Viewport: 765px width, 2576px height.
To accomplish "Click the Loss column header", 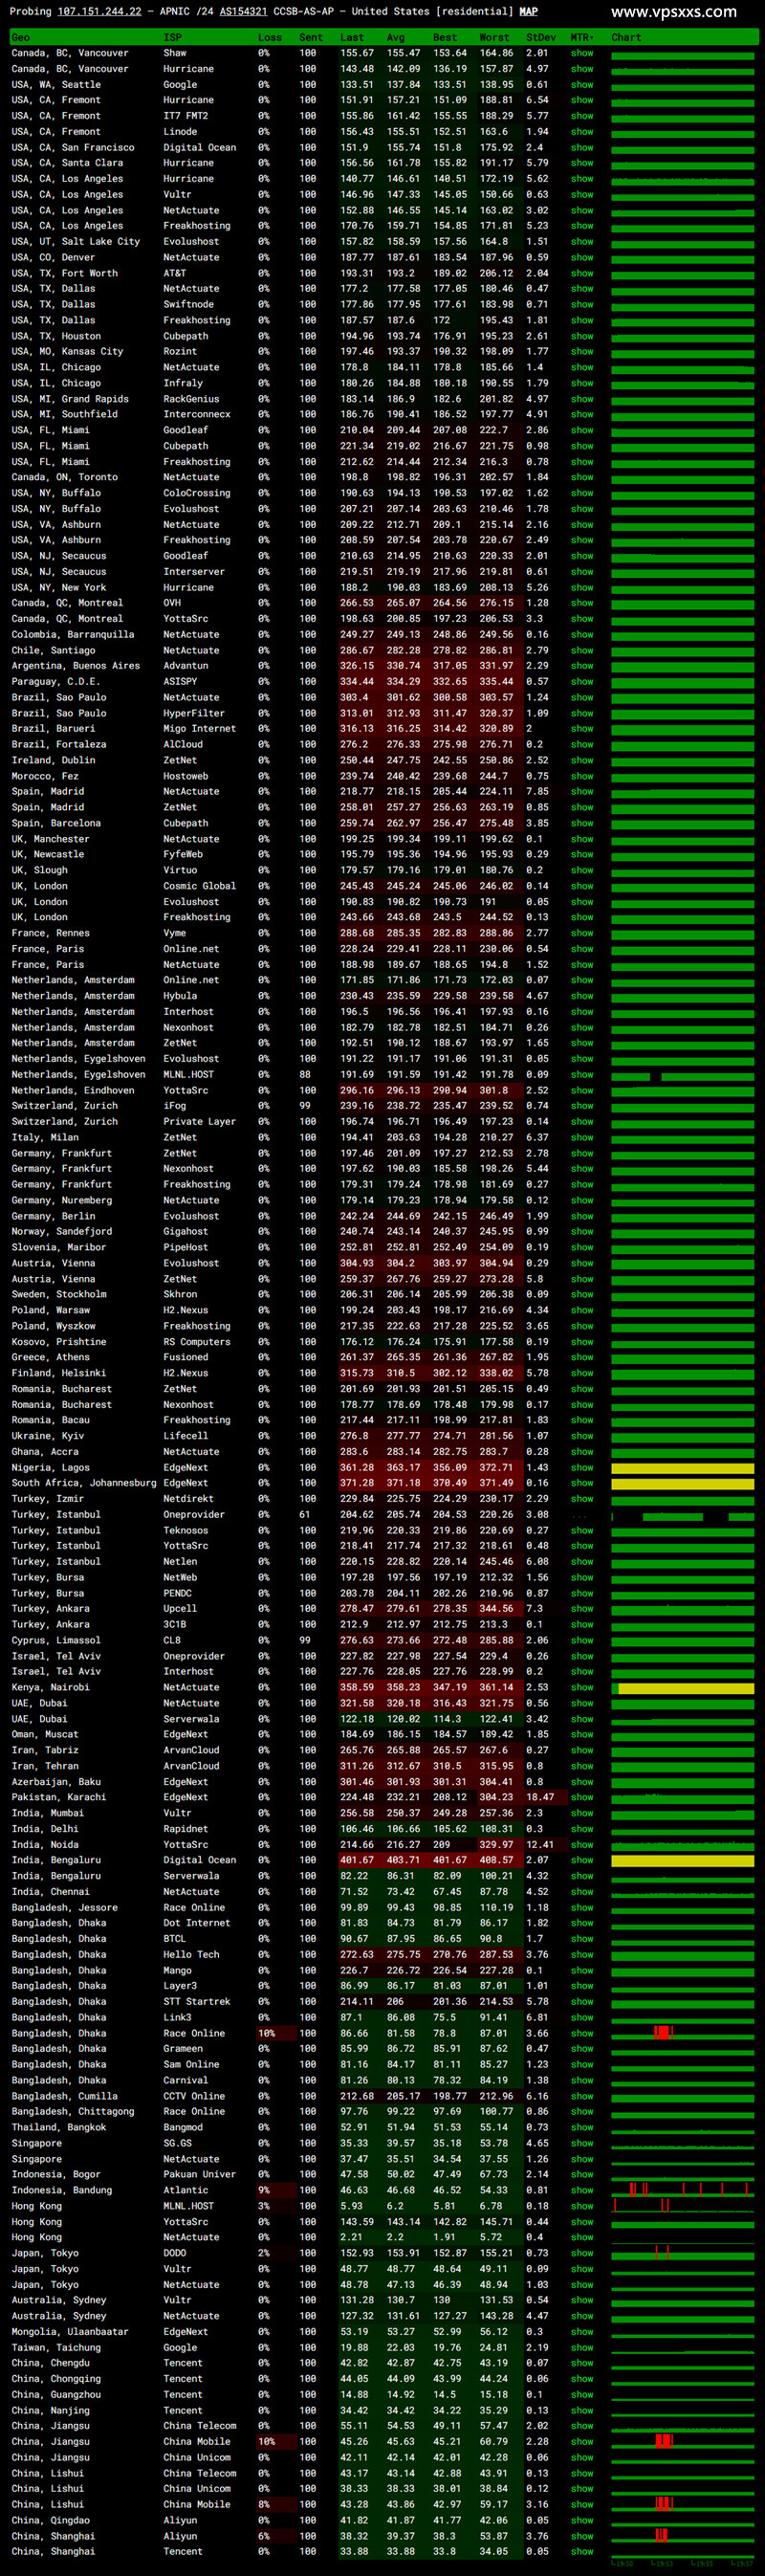I will (x=270, y=37).
